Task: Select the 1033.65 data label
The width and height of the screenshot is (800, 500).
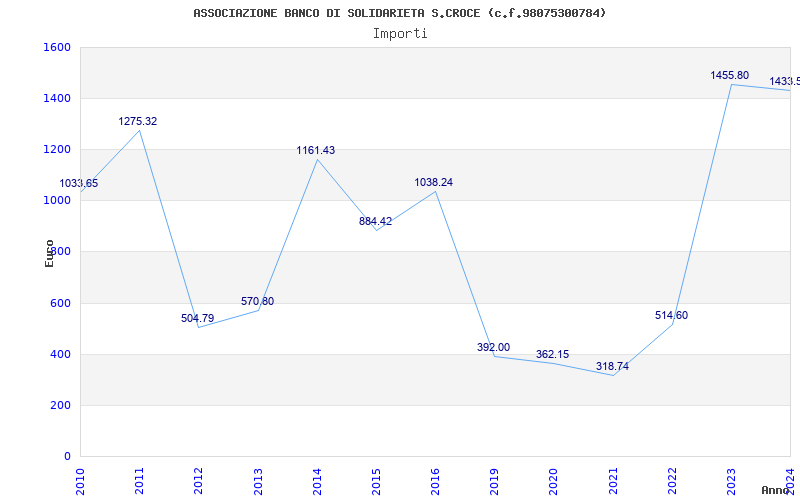Action: coord(79,184)
